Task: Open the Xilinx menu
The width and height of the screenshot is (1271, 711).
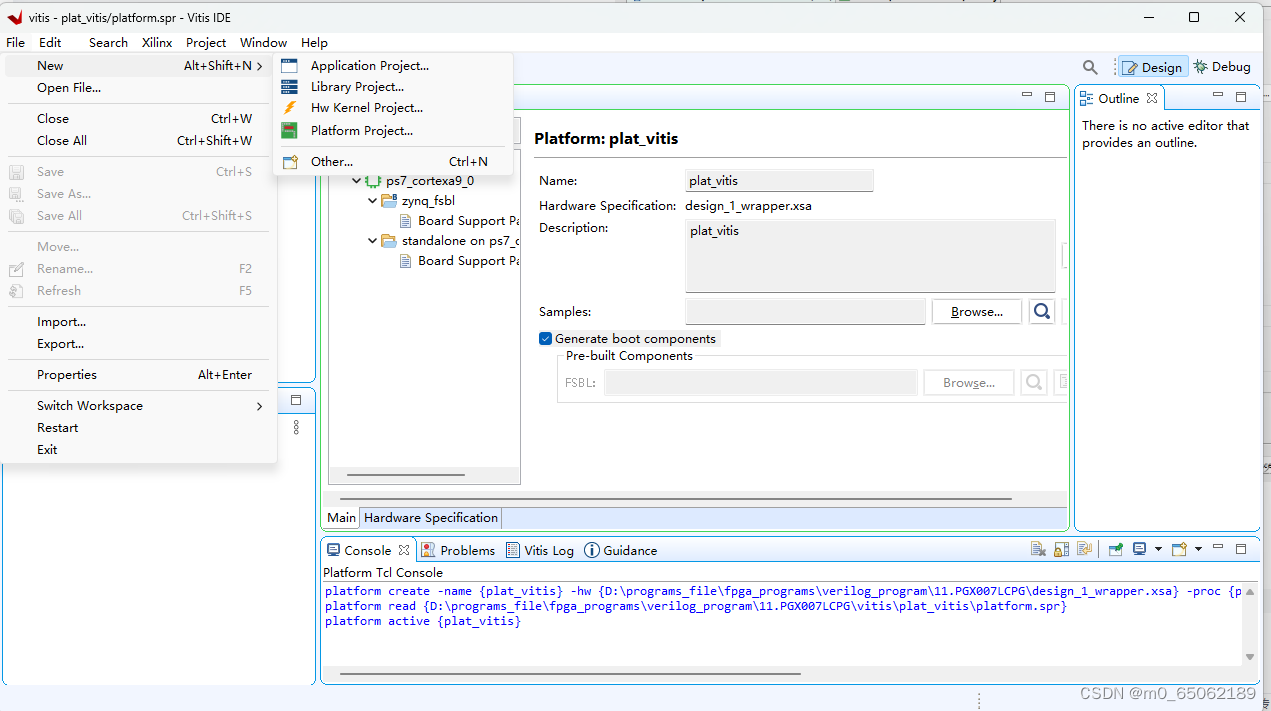Action: point(156,42)
